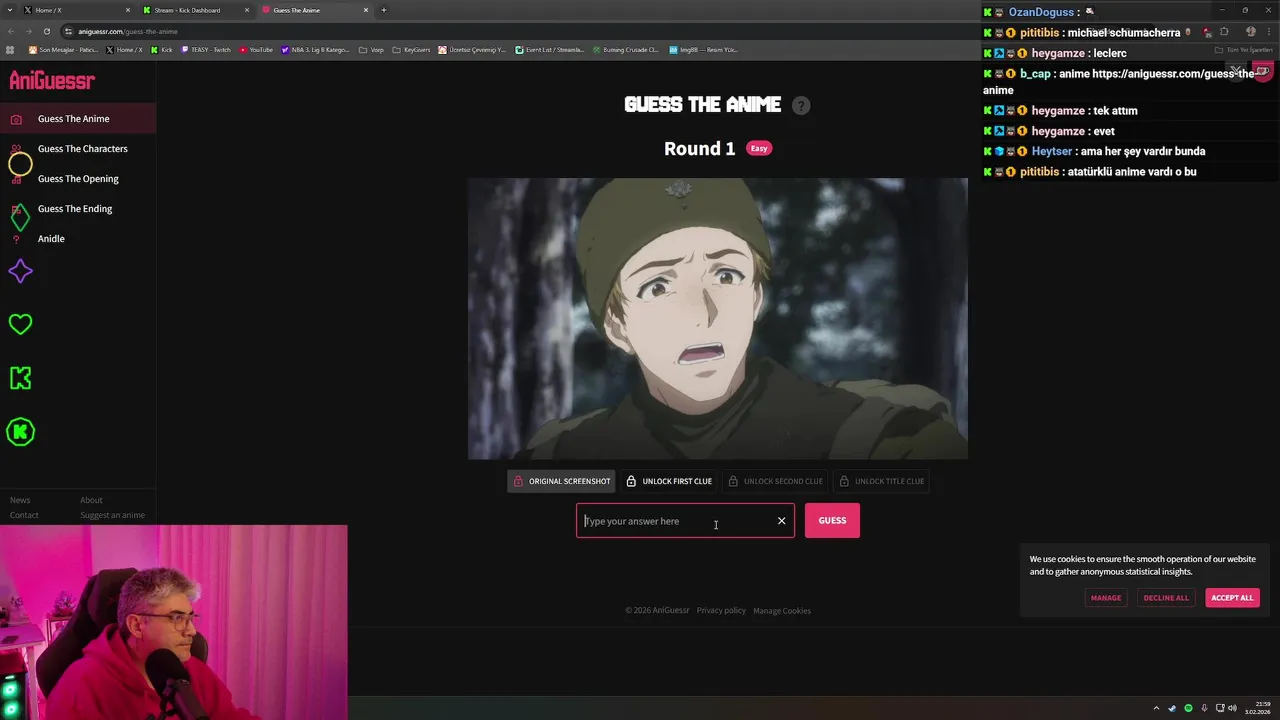Open the Suggest an anime link
The height and width of the screenshot is (720, 1280).
tap(112, 515)
